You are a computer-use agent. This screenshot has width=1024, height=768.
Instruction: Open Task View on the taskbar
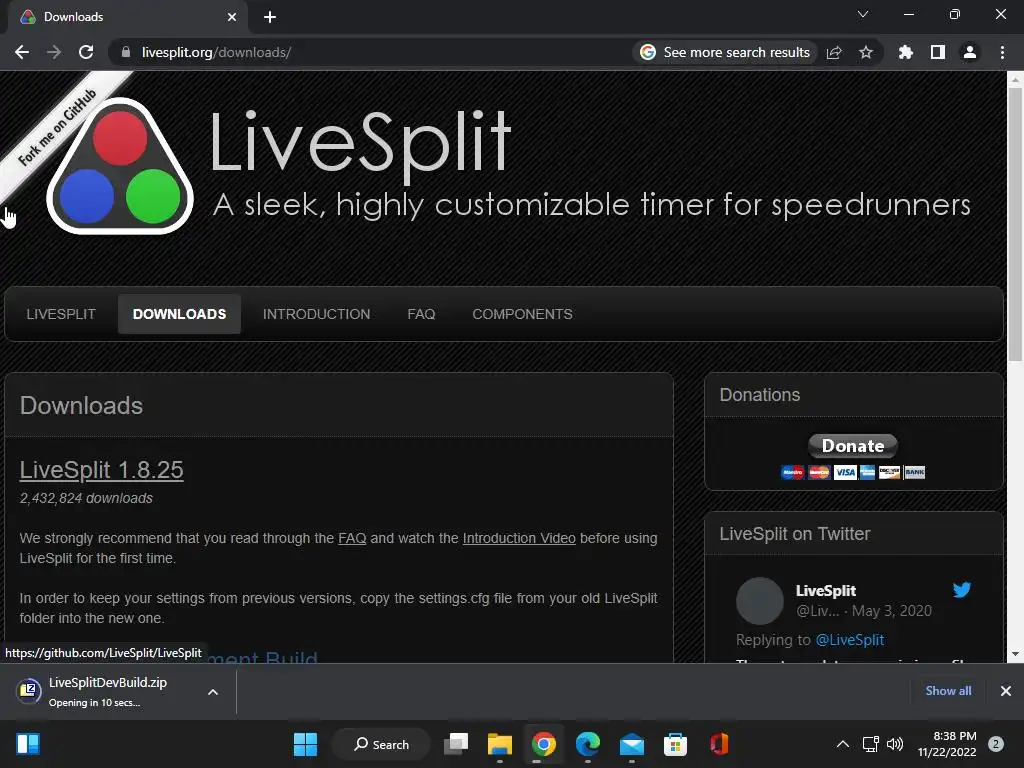[456, 744]
